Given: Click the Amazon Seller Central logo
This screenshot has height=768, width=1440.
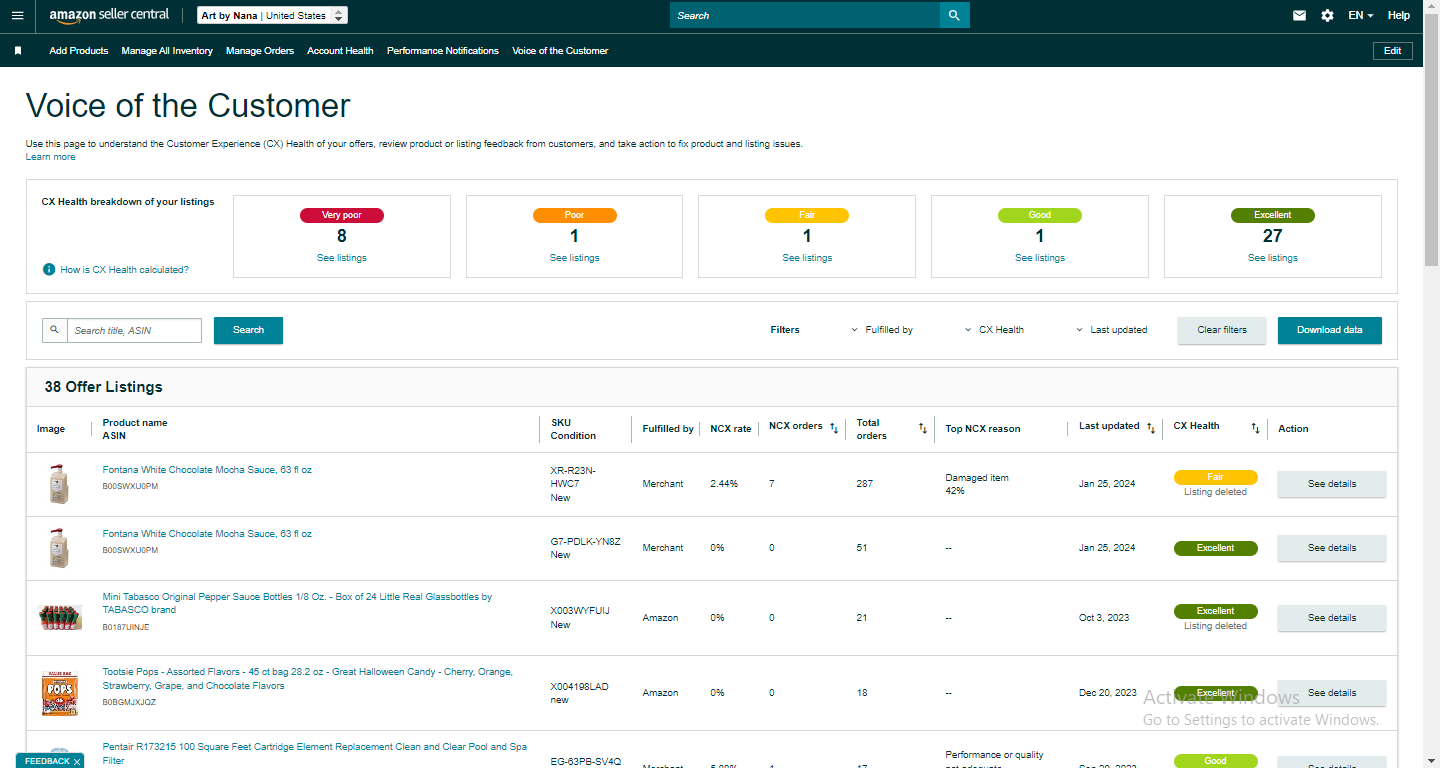Looking at the screenshot, I should [x=110, y=16].
